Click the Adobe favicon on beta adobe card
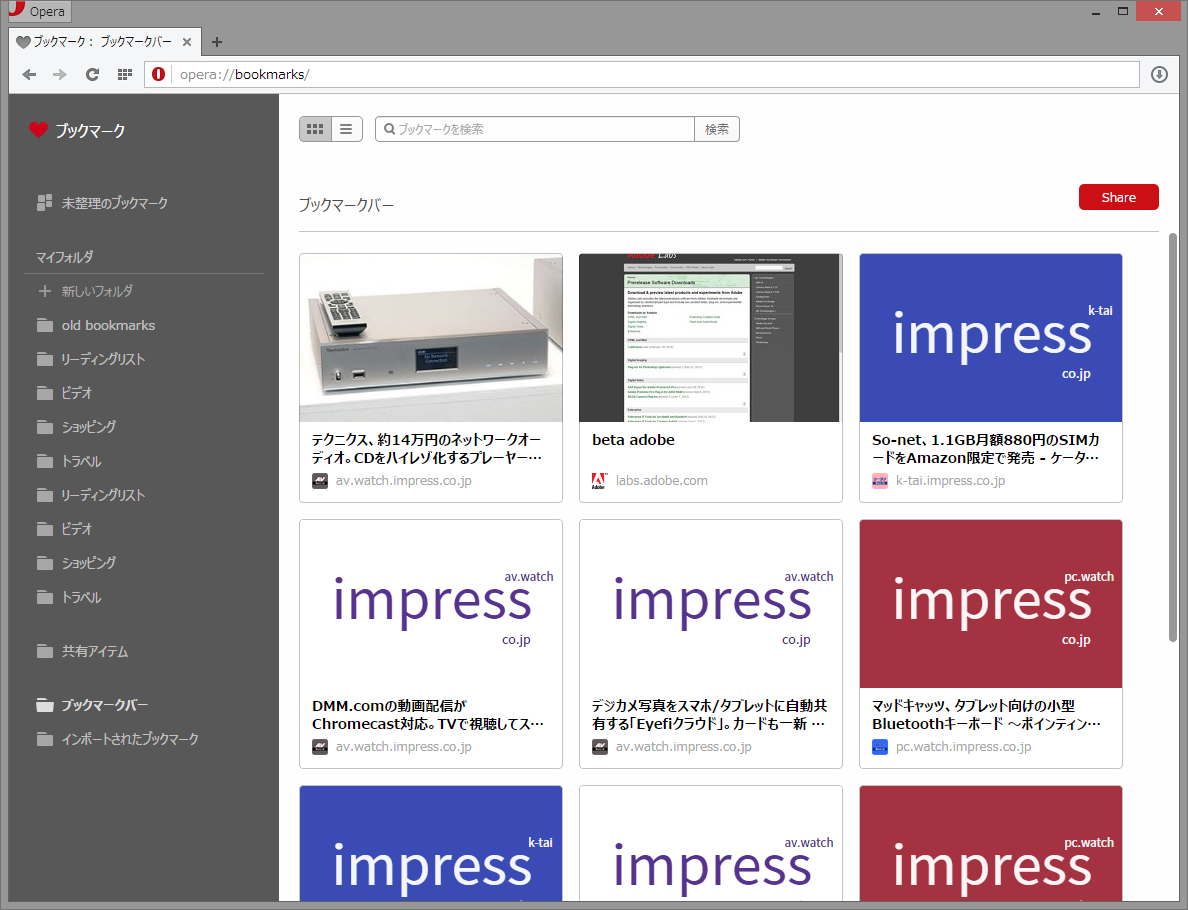Image resolution: width=1188 pixels, height=910 pixels. (599, 480)
